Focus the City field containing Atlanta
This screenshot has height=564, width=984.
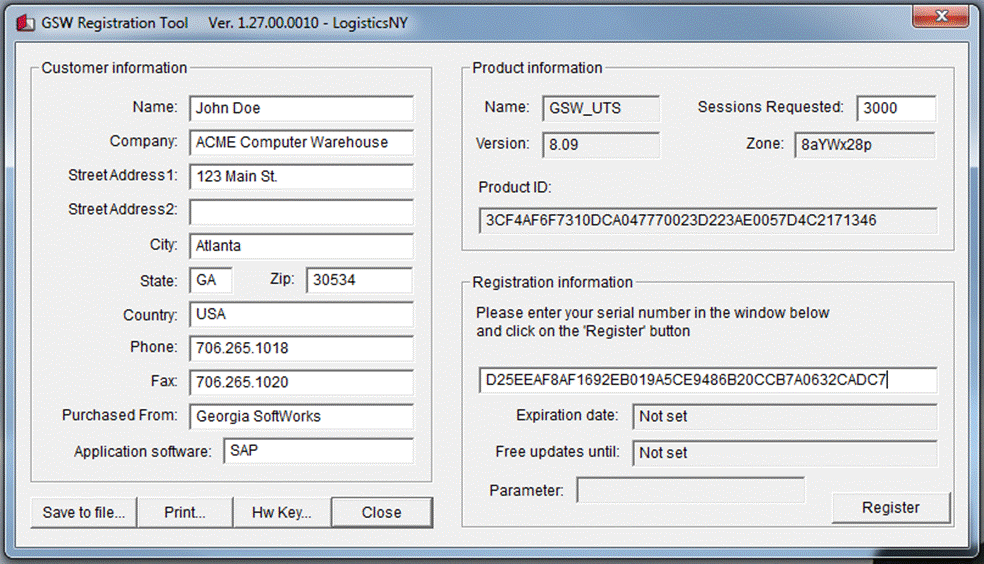(301, 245)
